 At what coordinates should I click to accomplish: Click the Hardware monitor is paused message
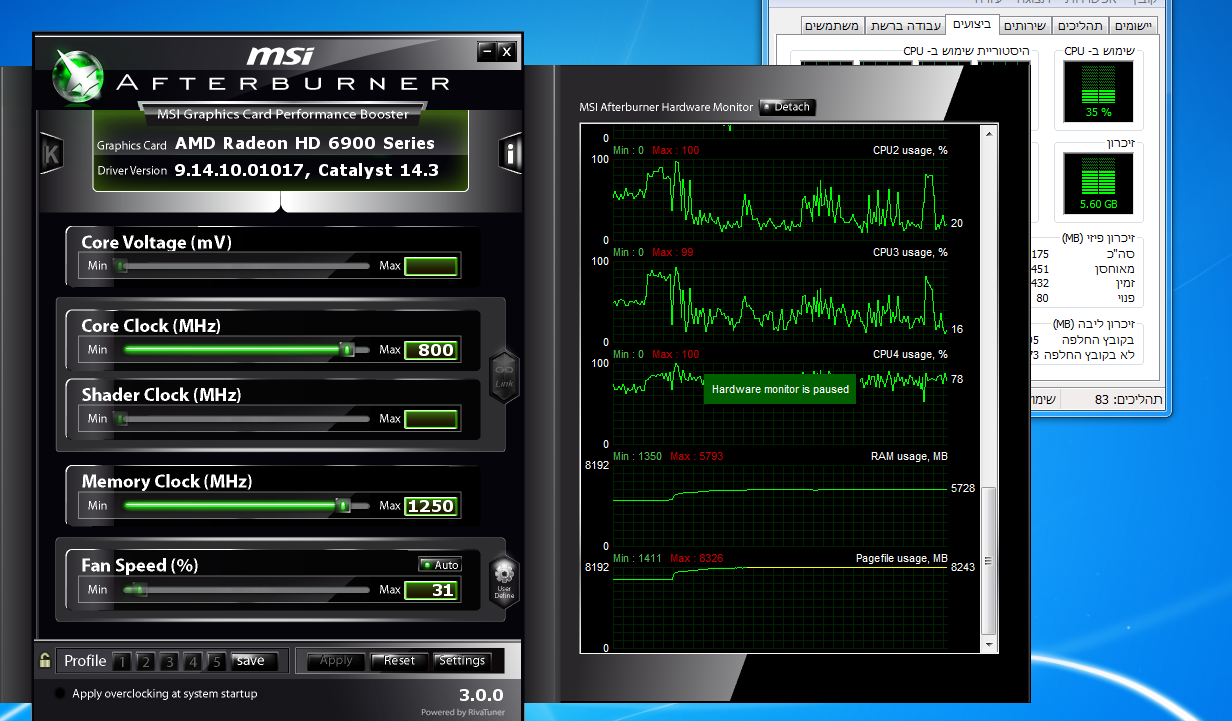[x=780, y=389]
